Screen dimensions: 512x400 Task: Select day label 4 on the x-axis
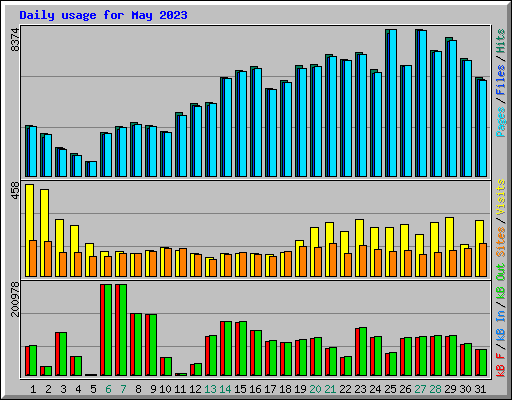[78, 389]
